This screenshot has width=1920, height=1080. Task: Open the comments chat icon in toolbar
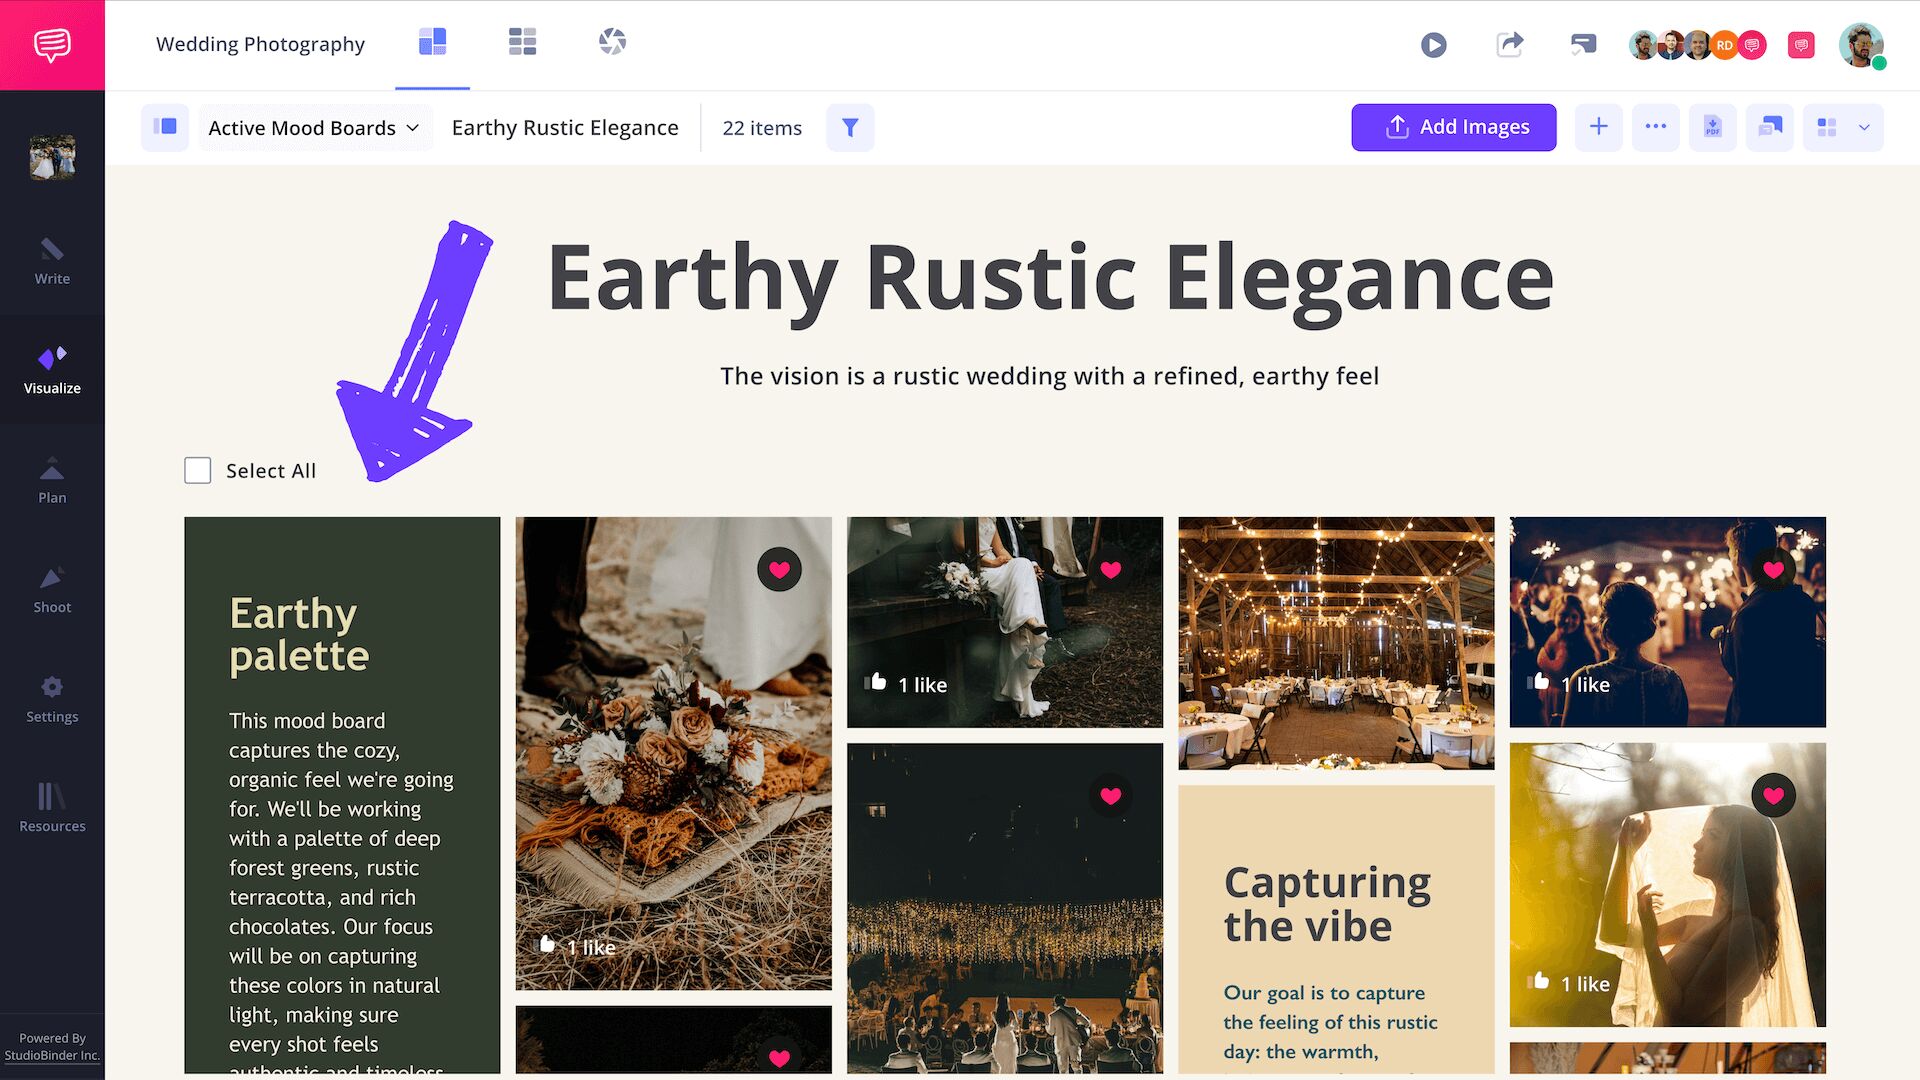[x=1769, y=128]
